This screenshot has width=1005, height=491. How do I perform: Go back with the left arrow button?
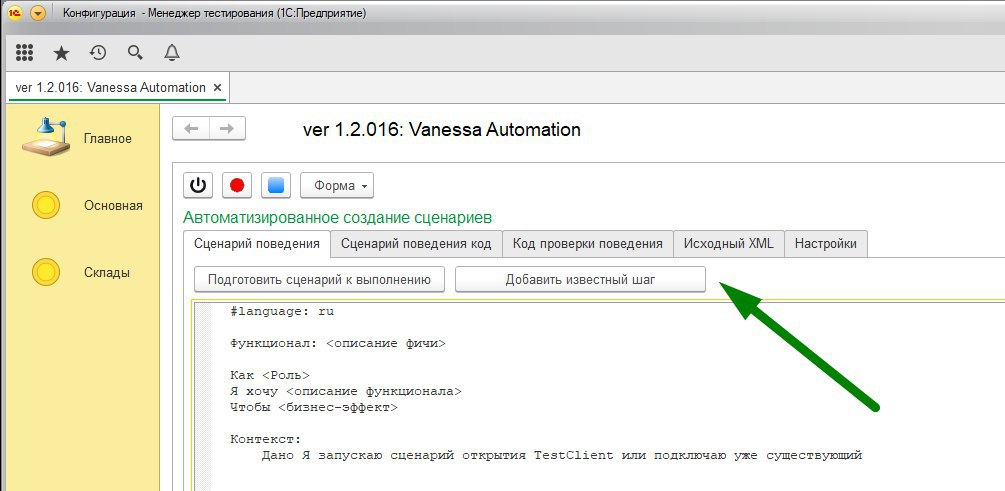[191, 129]
